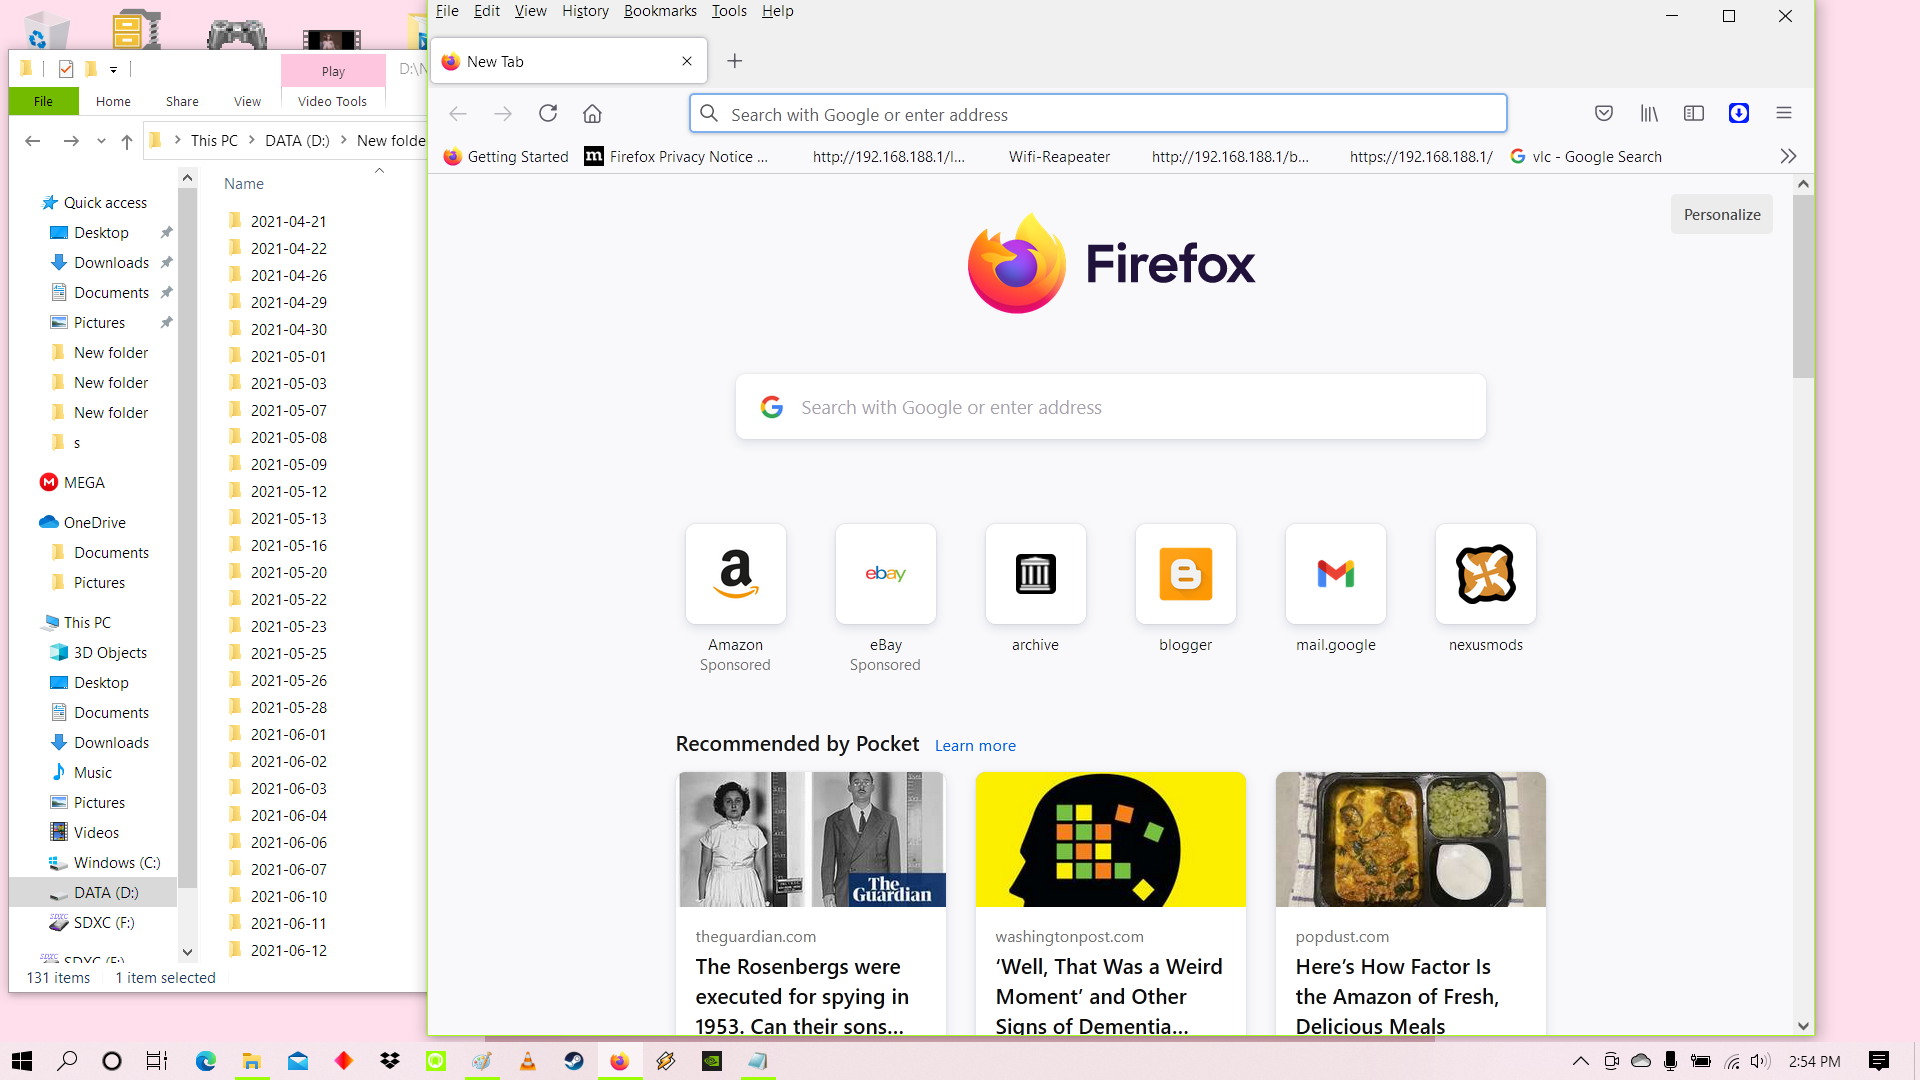Open the NexusMods shortcut icon
The image size is (1920, 1080).
tap(1486, 572)
